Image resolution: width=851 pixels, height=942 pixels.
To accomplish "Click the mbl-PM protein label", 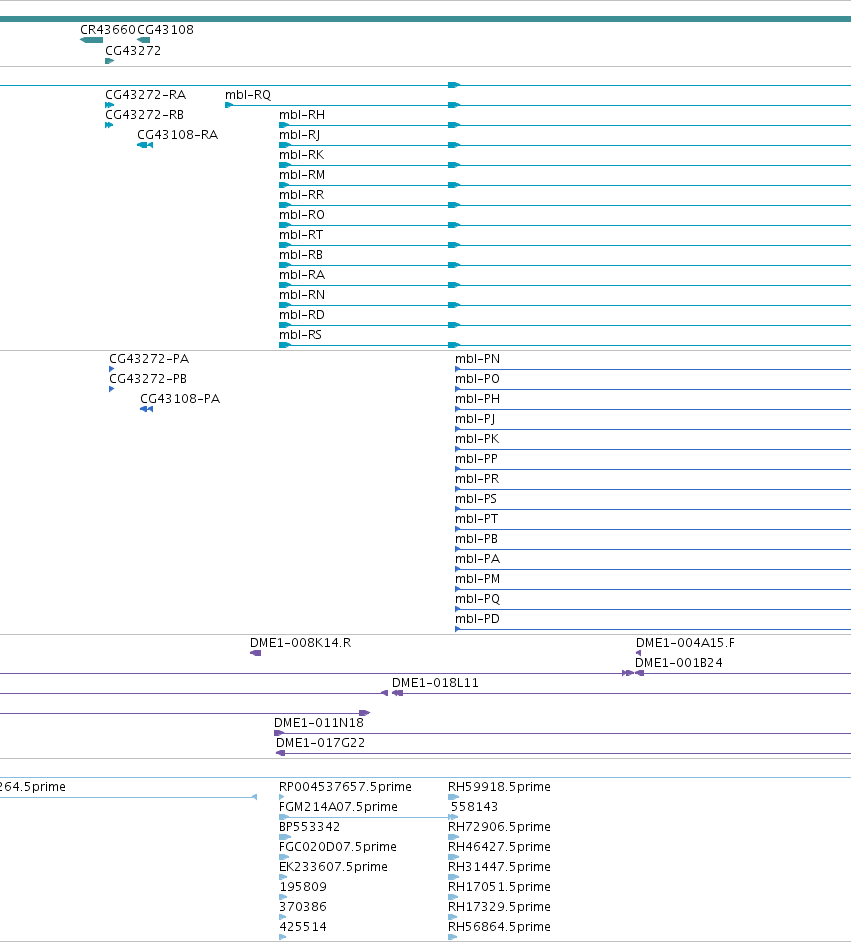I will 477,579.
